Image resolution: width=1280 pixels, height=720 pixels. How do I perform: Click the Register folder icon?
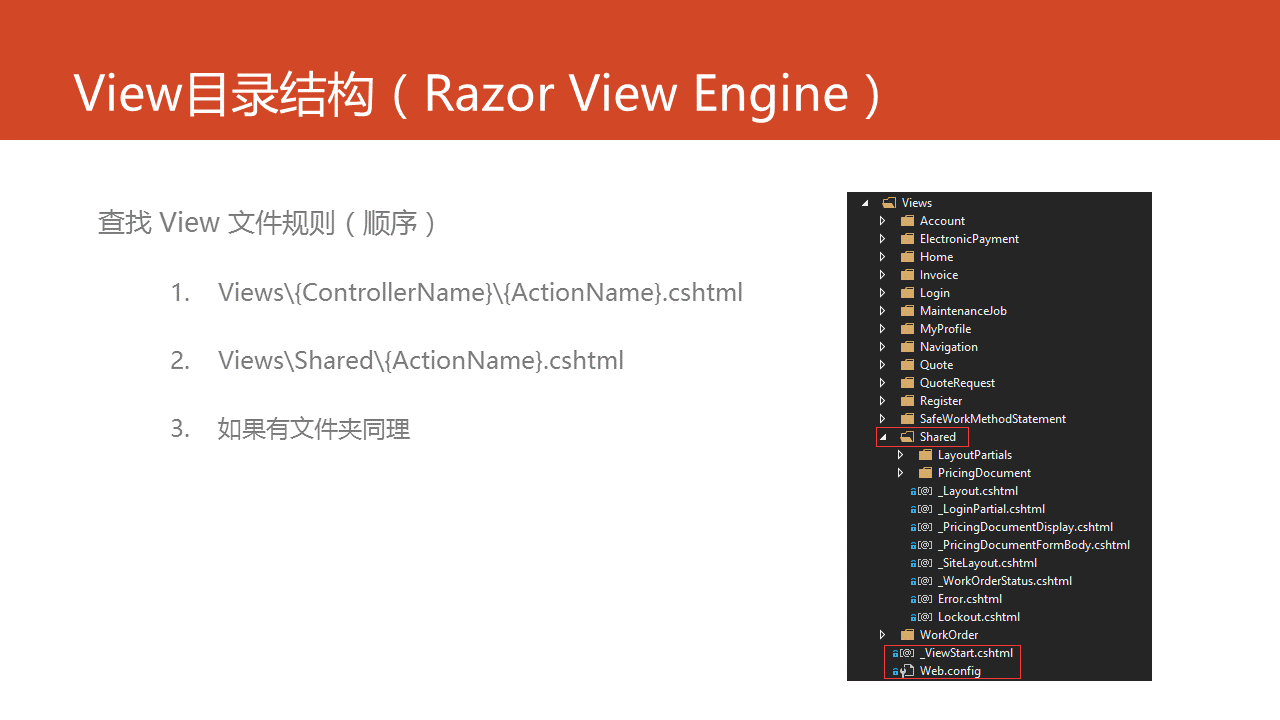907,401
